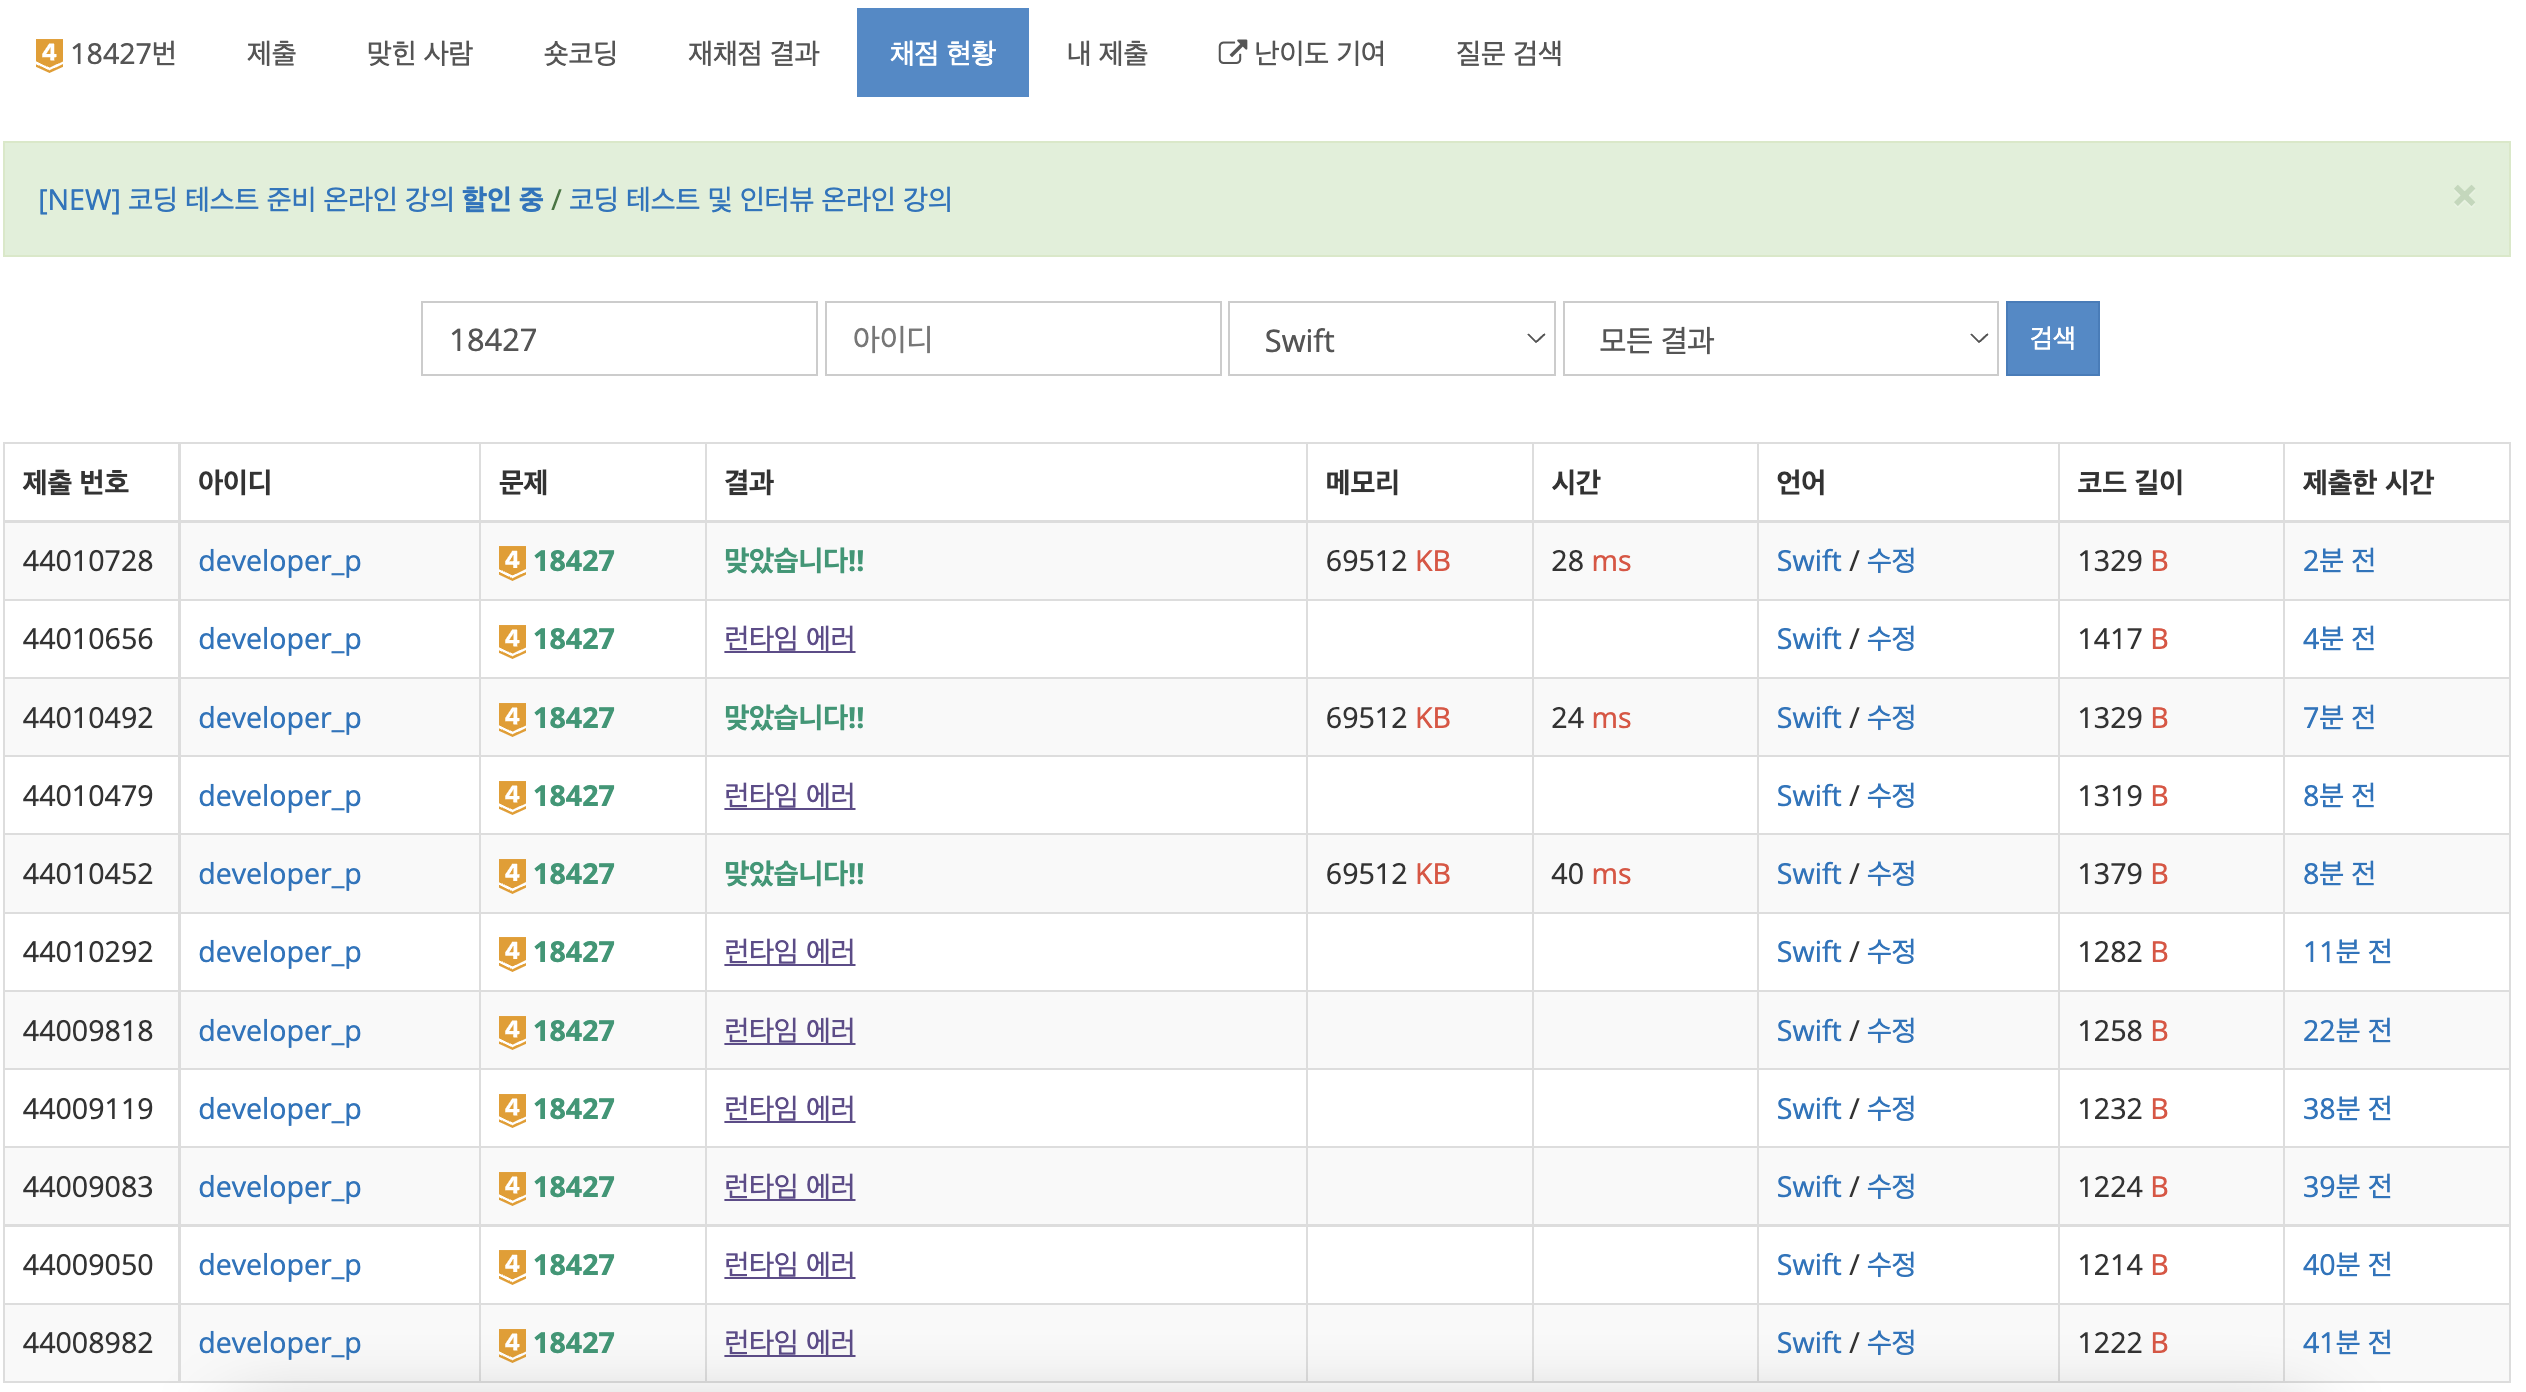Dismiss the green announcement banner with X

tap(2464, 196)
